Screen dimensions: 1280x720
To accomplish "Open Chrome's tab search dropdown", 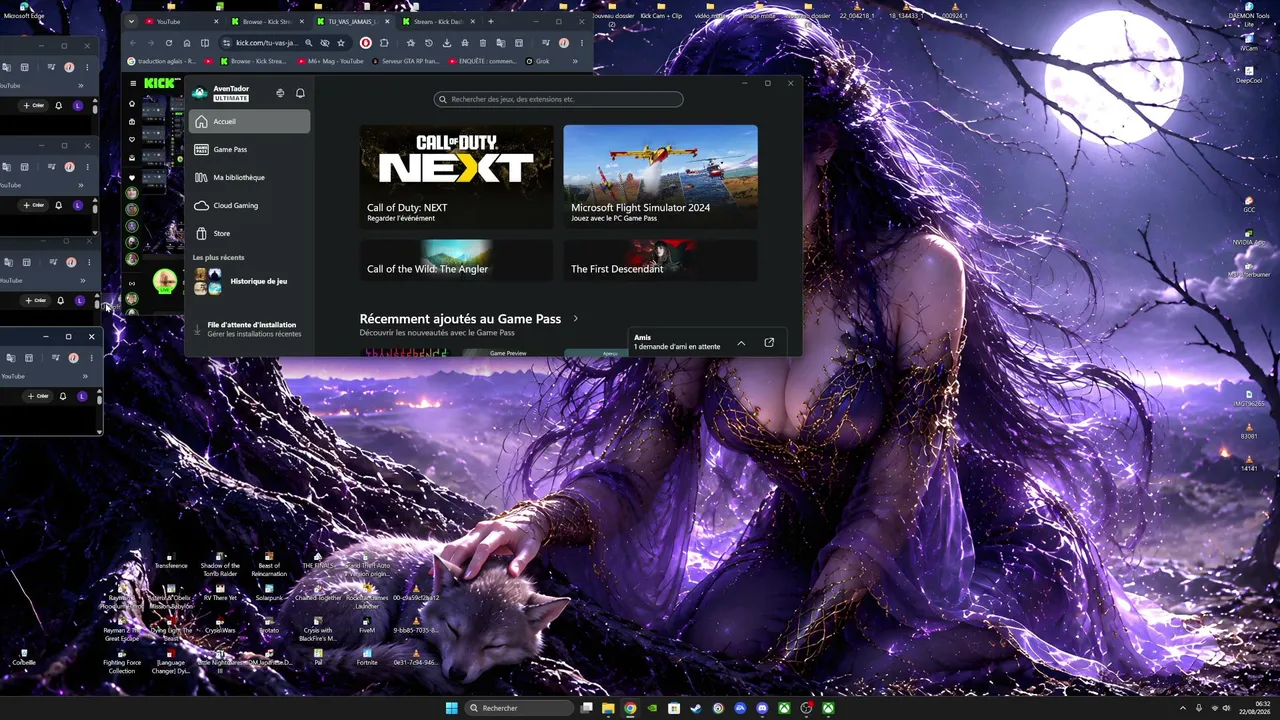I will pos(131,21).
